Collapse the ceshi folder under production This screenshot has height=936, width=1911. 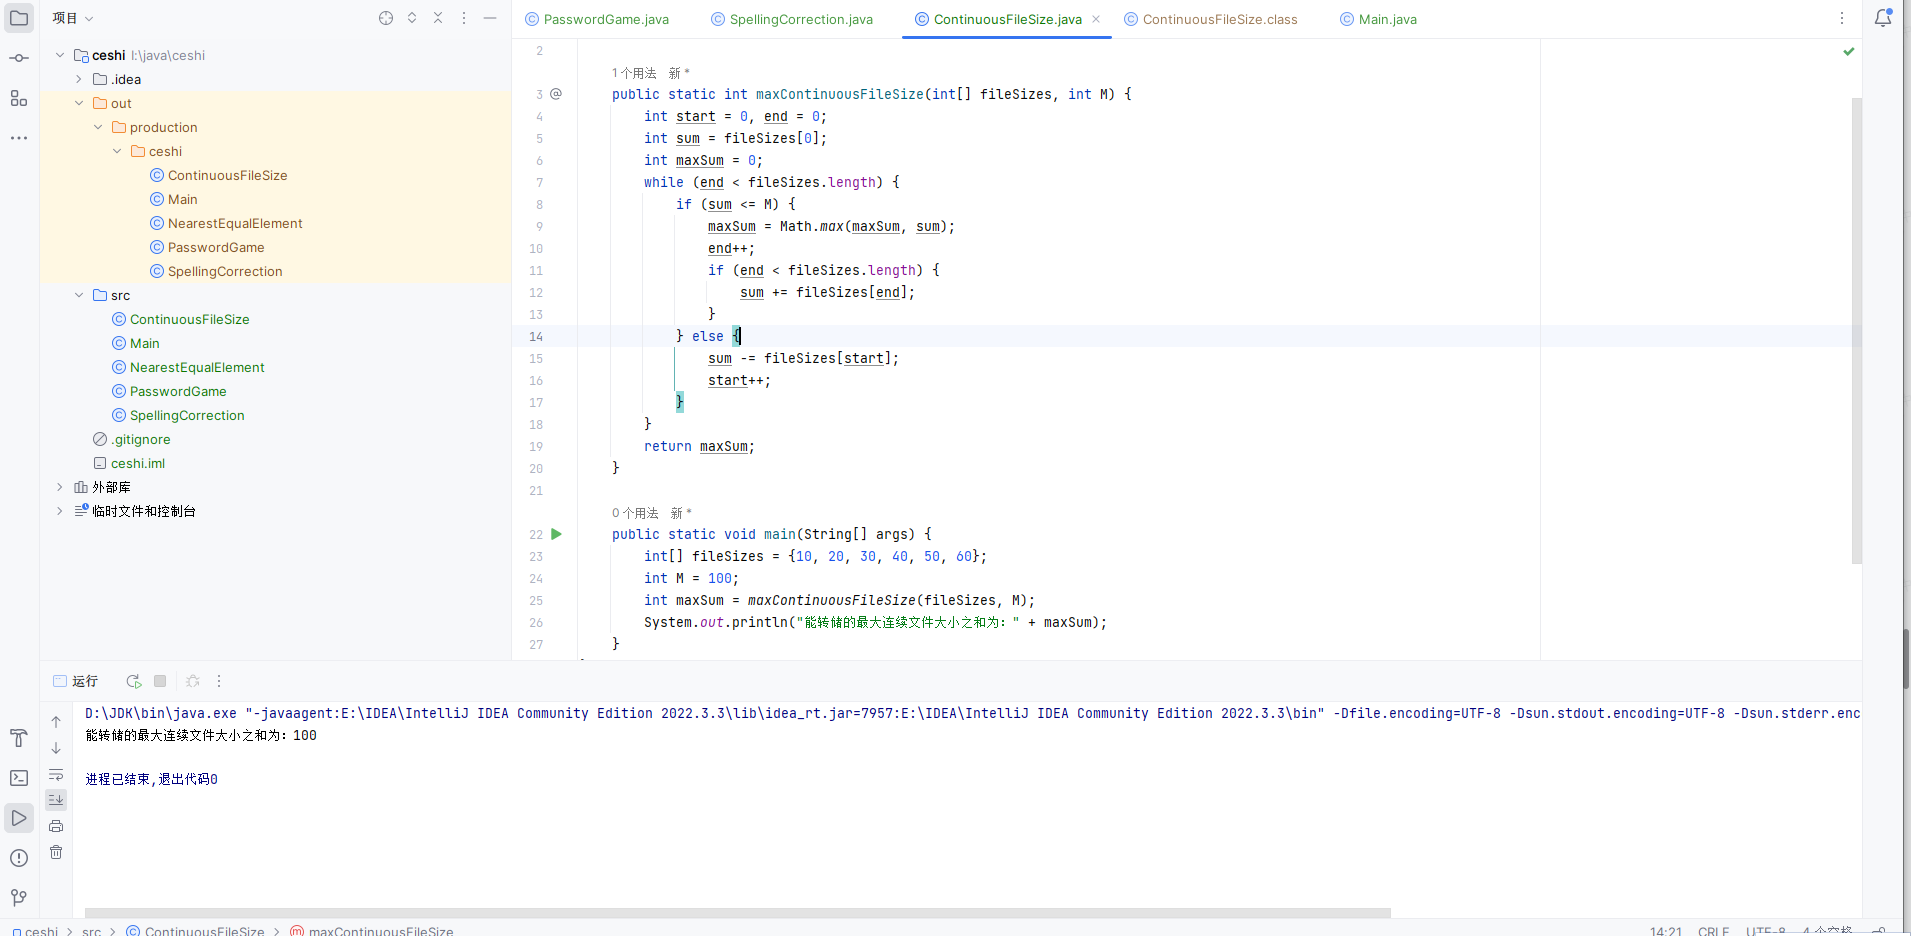pos(117,151)
